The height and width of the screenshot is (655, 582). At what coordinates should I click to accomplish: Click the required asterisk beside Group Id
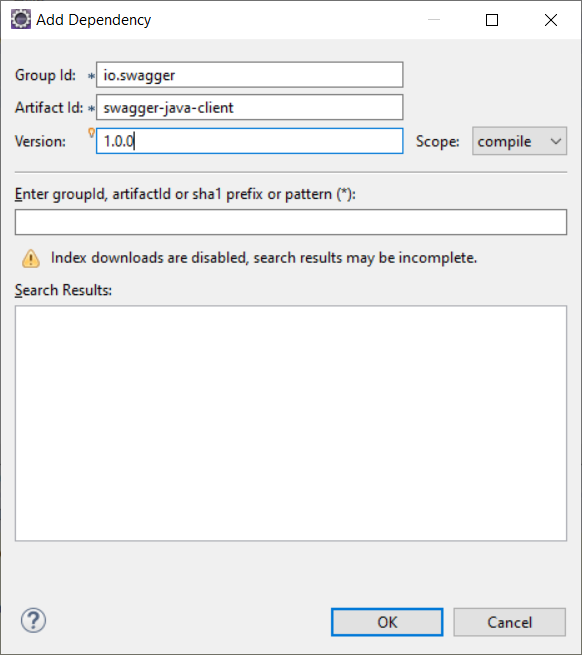[x=91, y=76]
